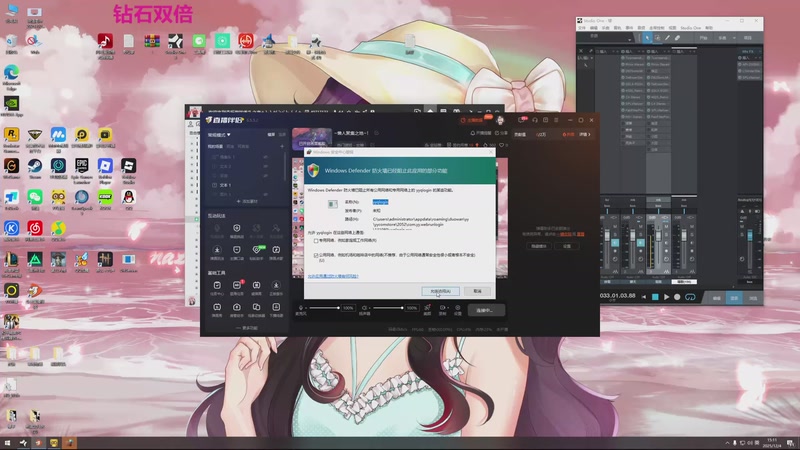800x450 pixels.
Task: Click Return to Zero in Studio One transport
Action: 644,297
